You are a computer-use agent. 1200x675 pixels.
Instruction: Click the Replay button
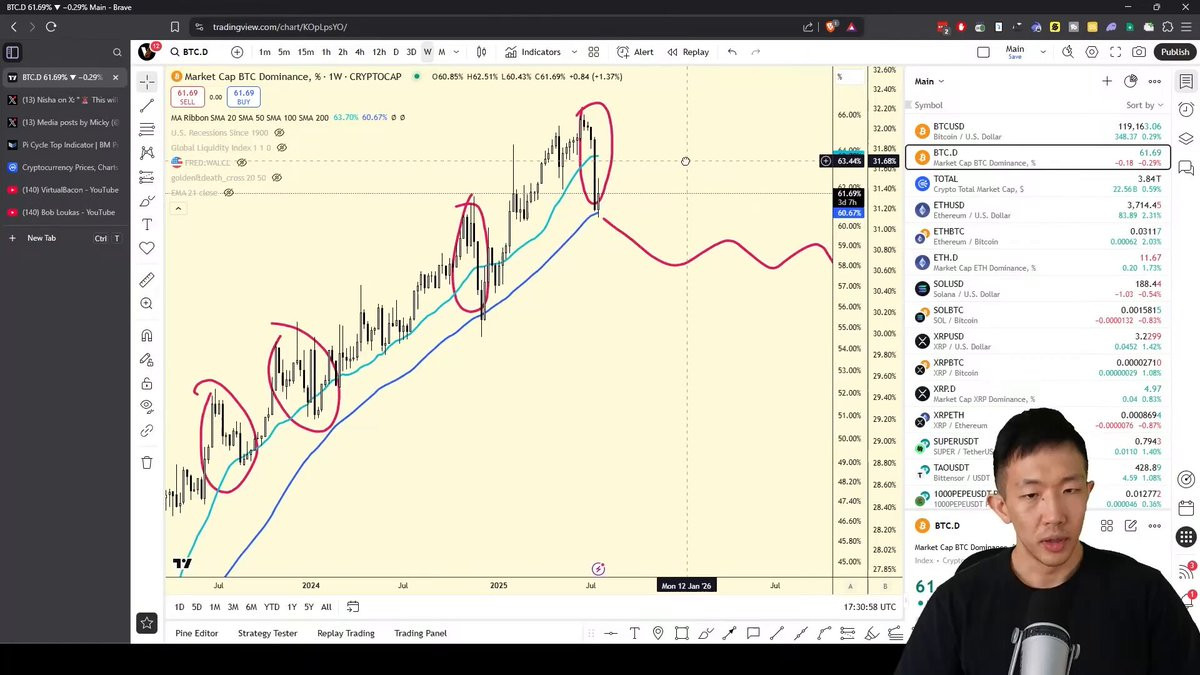(x=688, y=52)
